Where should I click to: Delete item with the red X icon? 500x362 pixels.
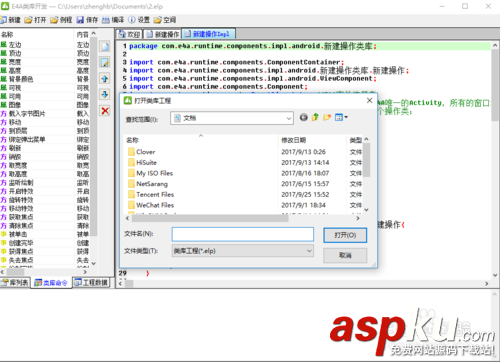tap(105, 111)
